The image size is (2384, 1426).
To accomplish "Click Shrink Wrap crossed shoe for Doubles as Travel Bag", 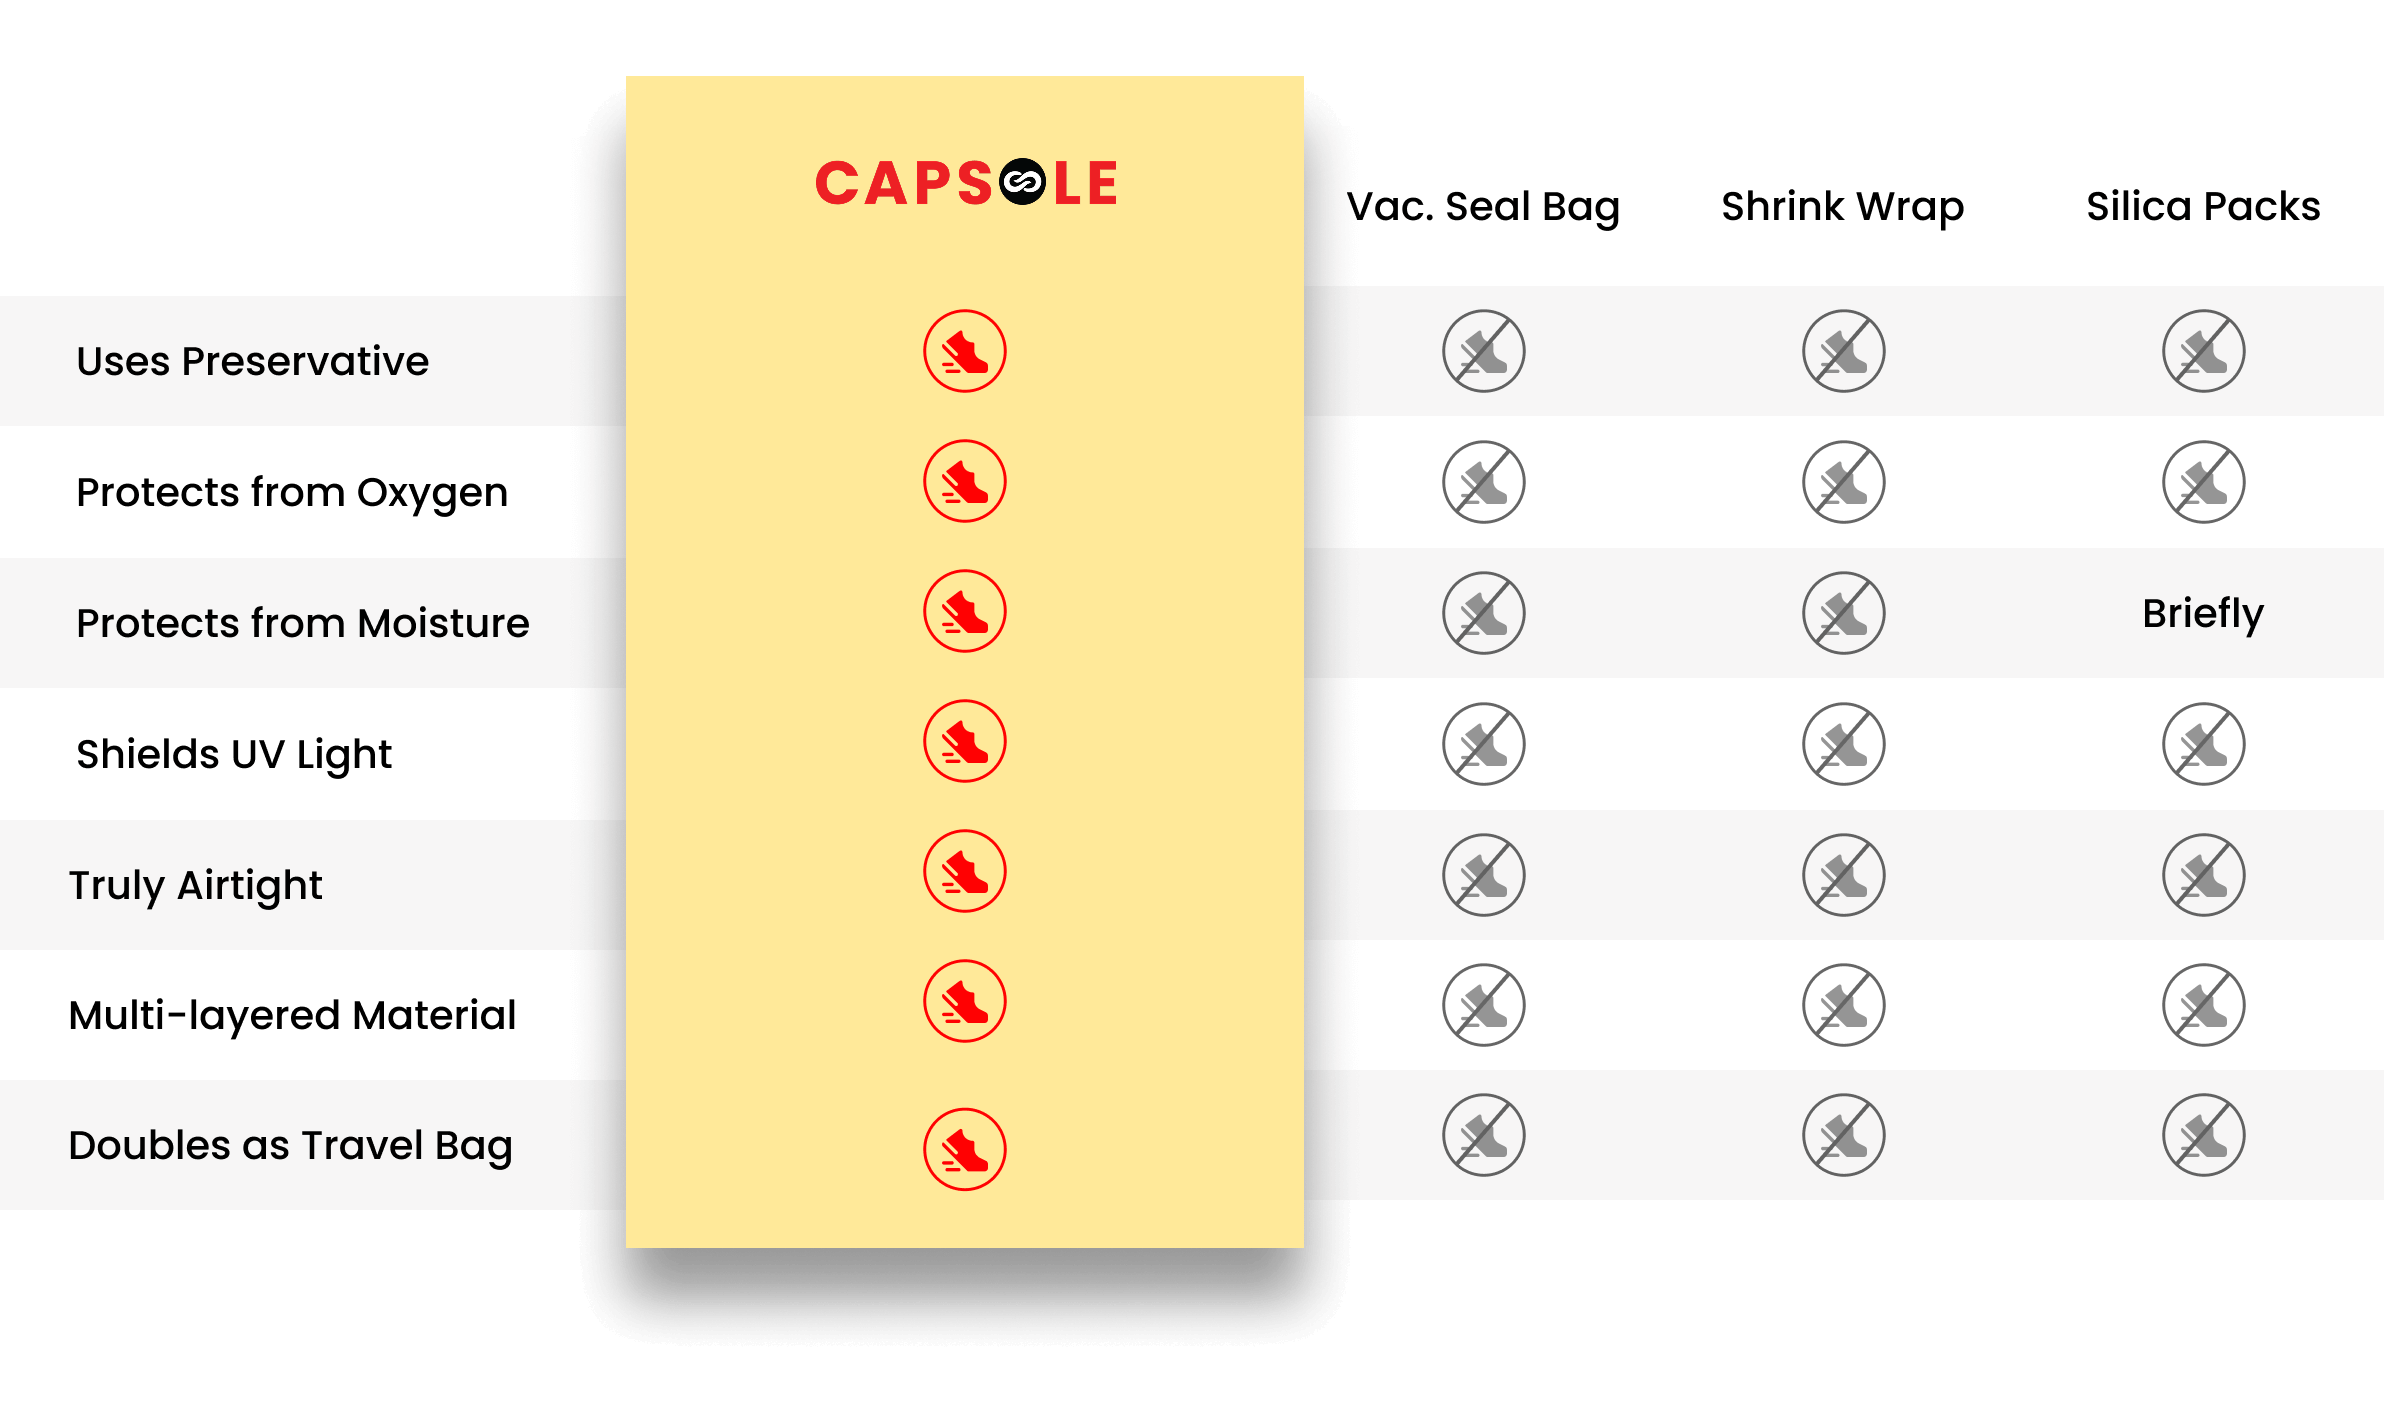I will [x=1843, y=1135].
